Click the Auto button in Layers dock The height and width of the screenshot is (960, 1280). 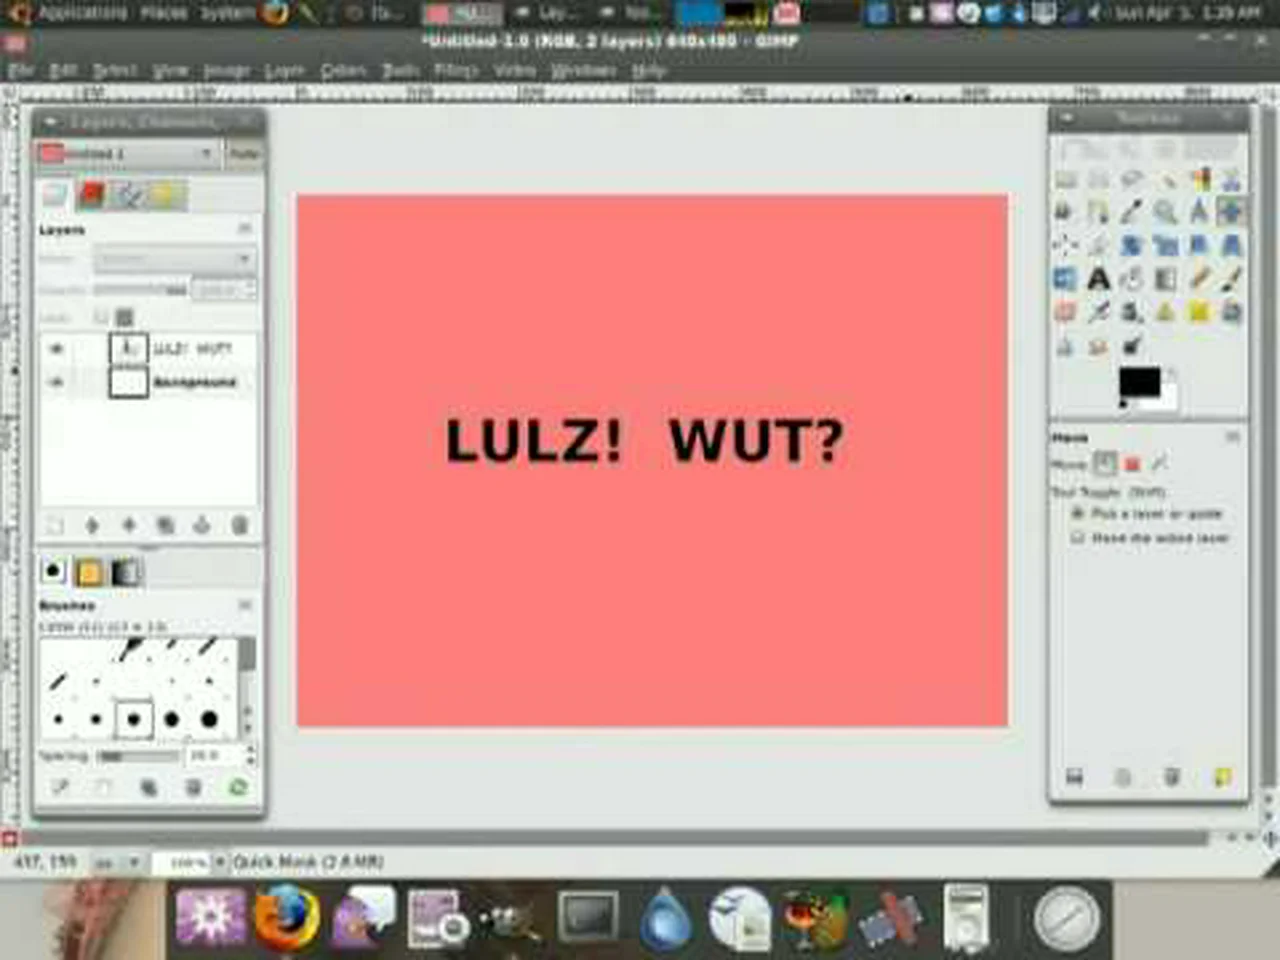[243, 153]
